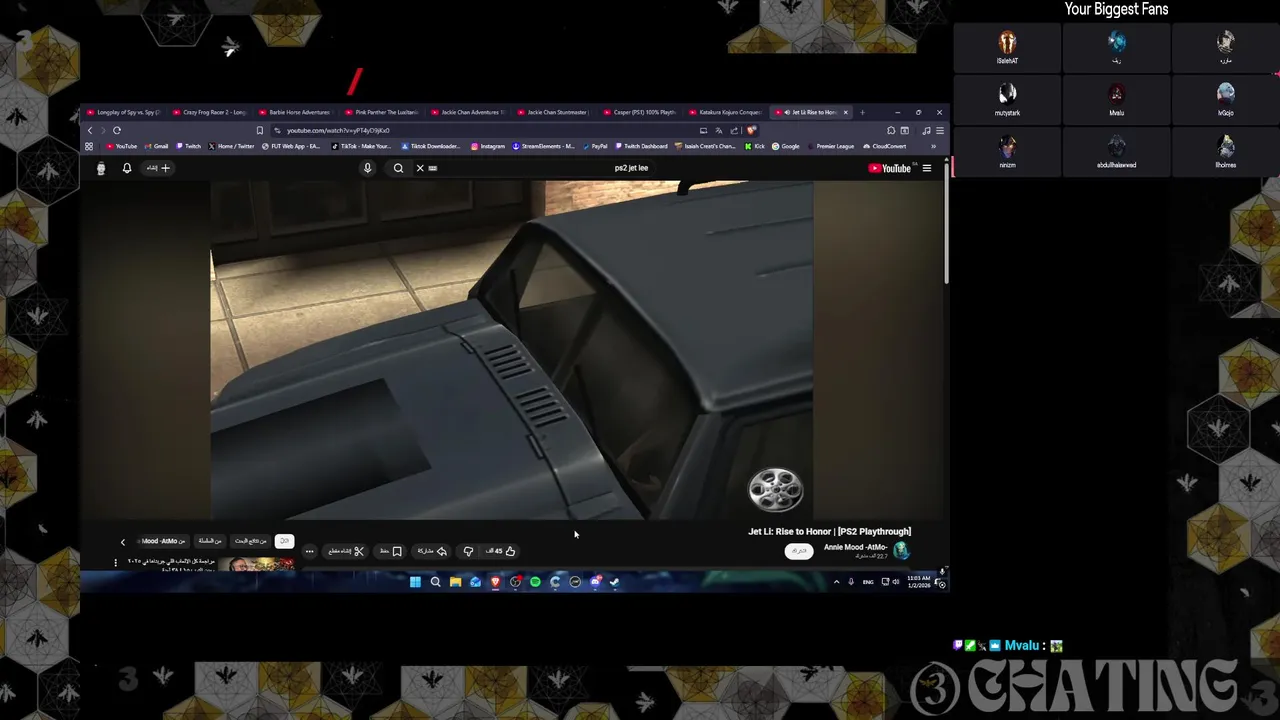This screenshot has width=1280, height=720.
Task: Click the clip scissors button
Action: (346, 551)
